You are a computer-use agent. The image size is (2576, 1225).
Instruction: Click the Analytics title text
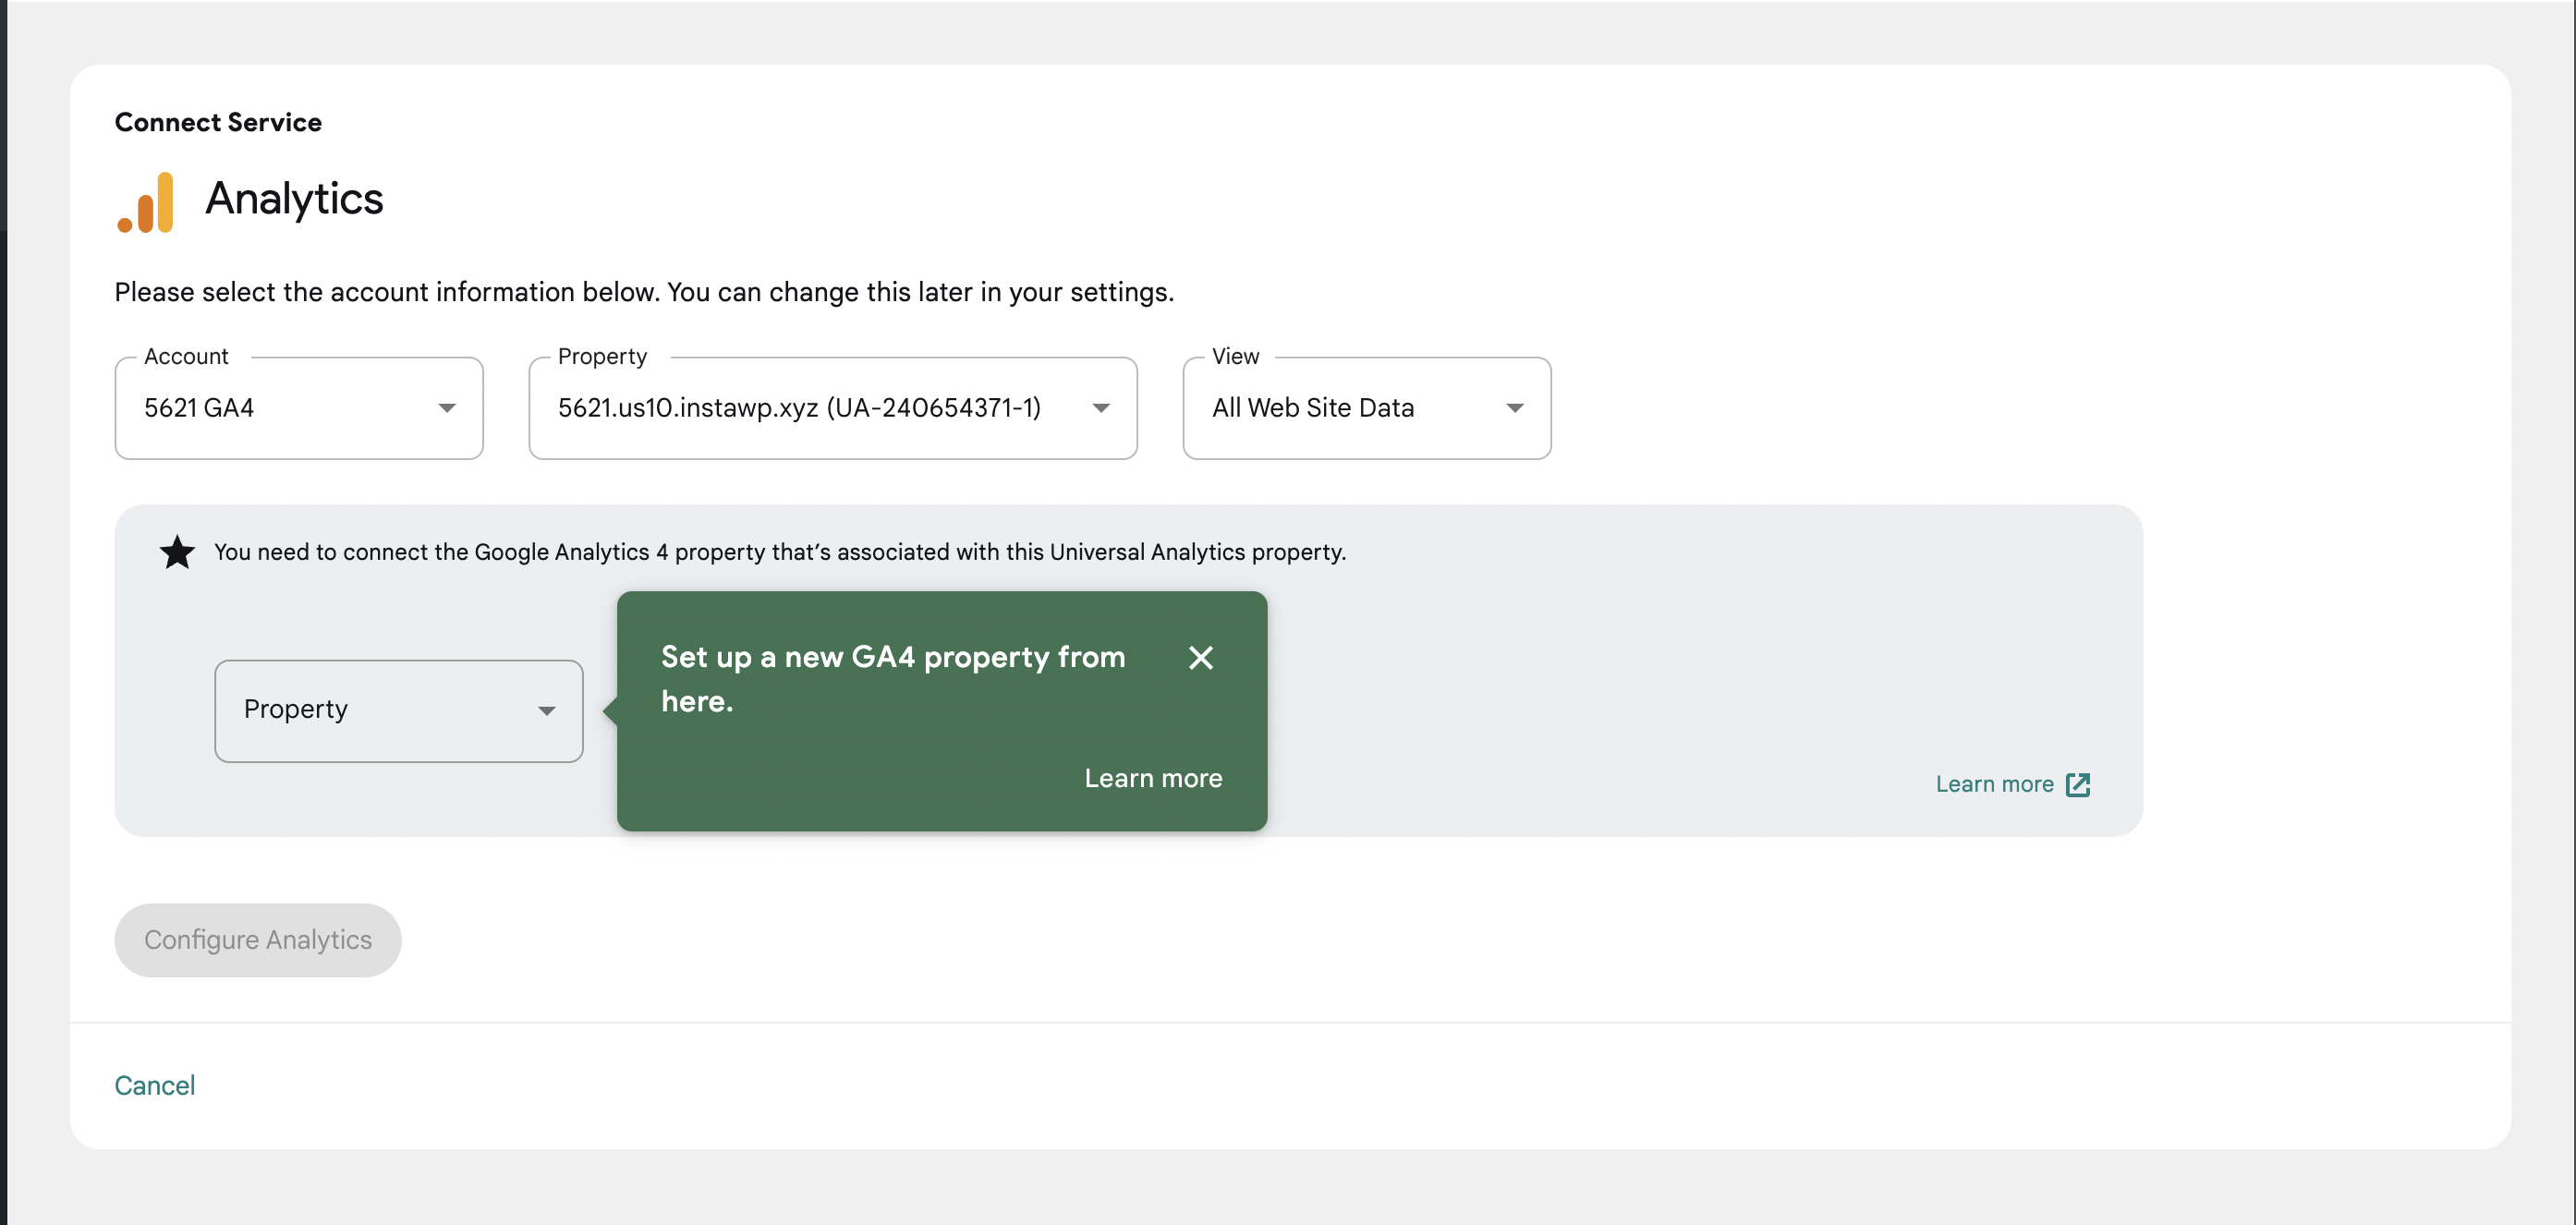pyautogui.click(x=294, y=198)
